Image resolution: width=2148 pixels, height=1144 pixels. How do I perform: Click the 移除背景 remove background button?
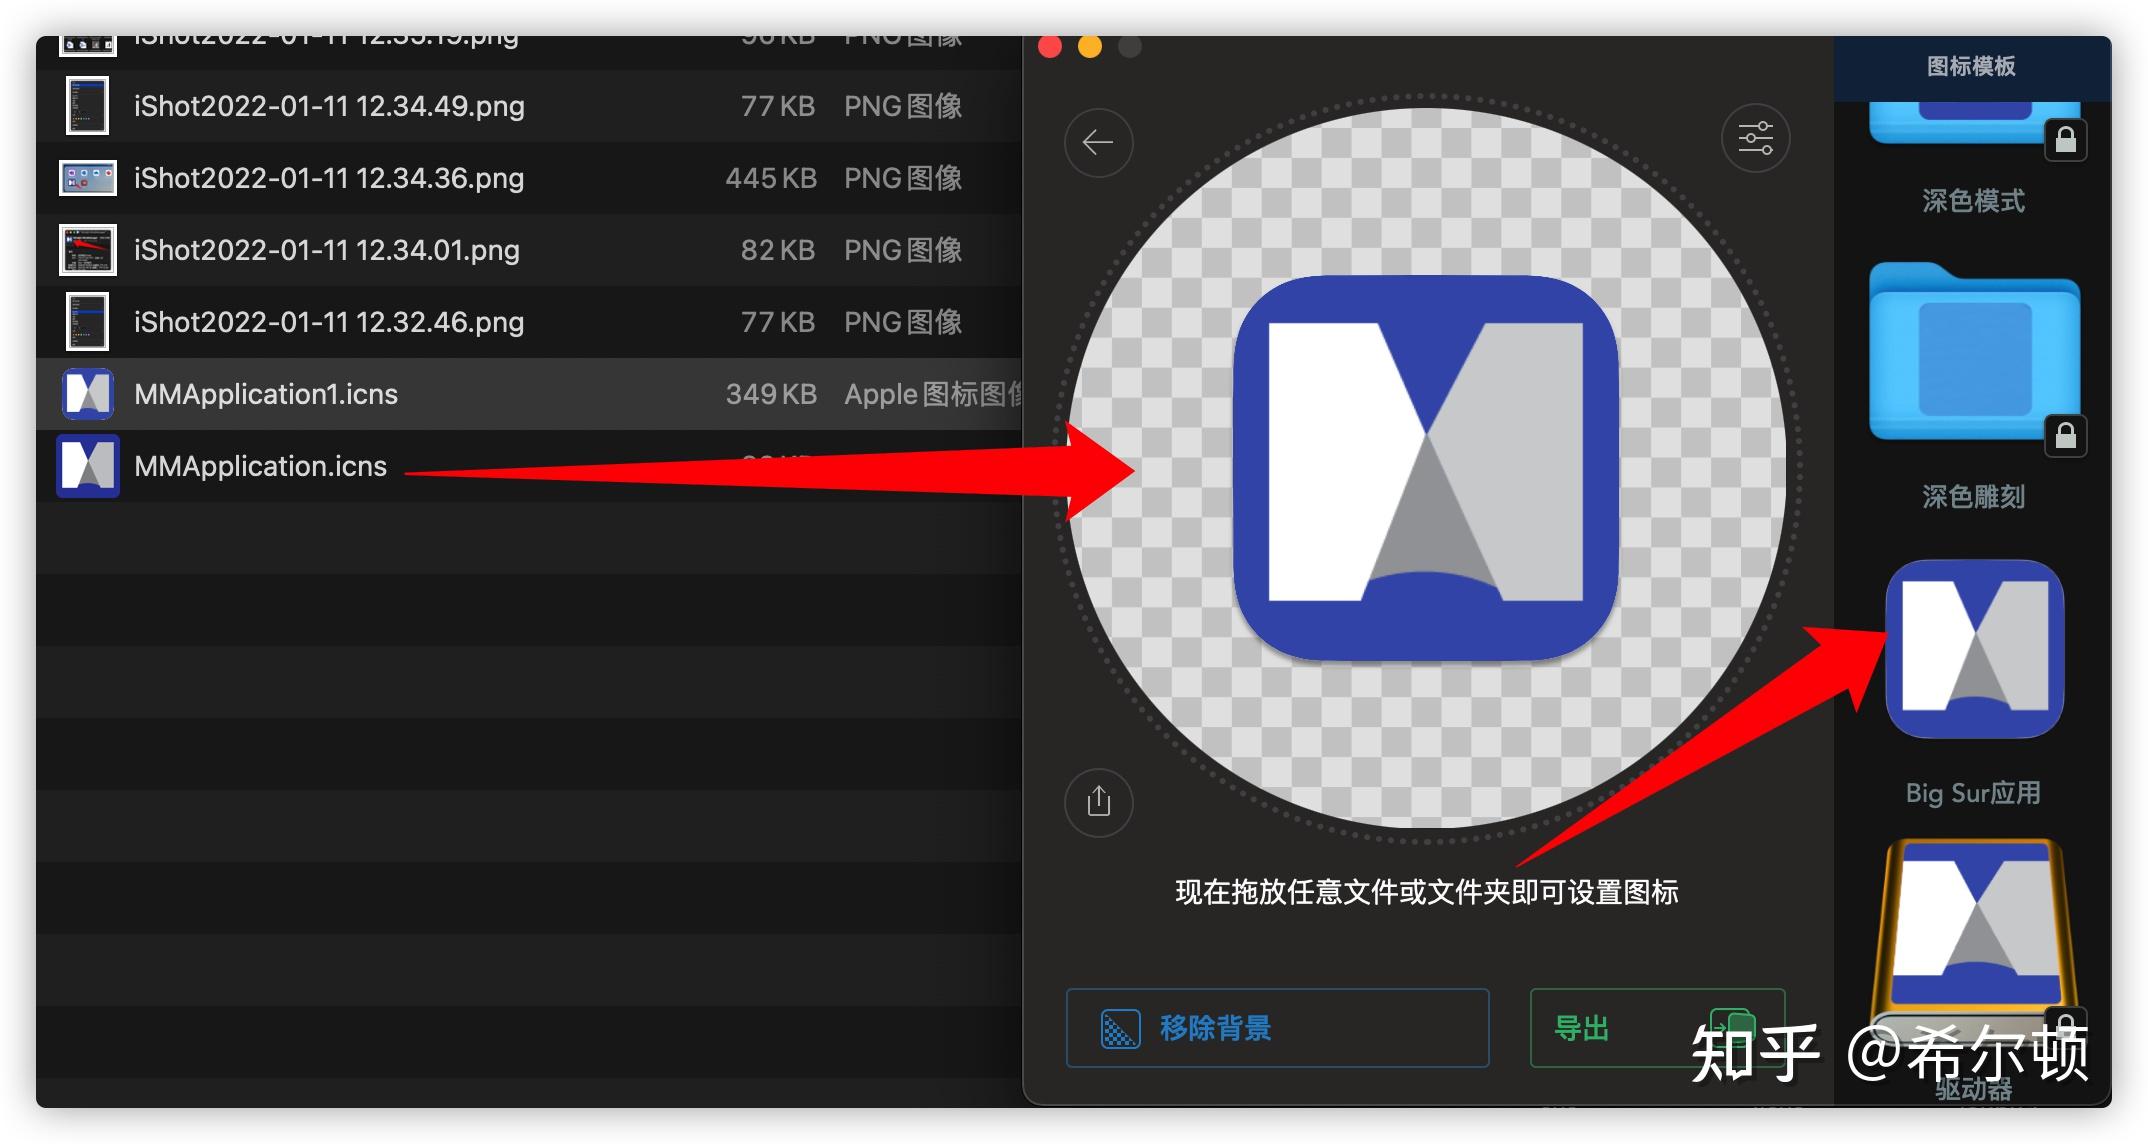[1277, 1028]
